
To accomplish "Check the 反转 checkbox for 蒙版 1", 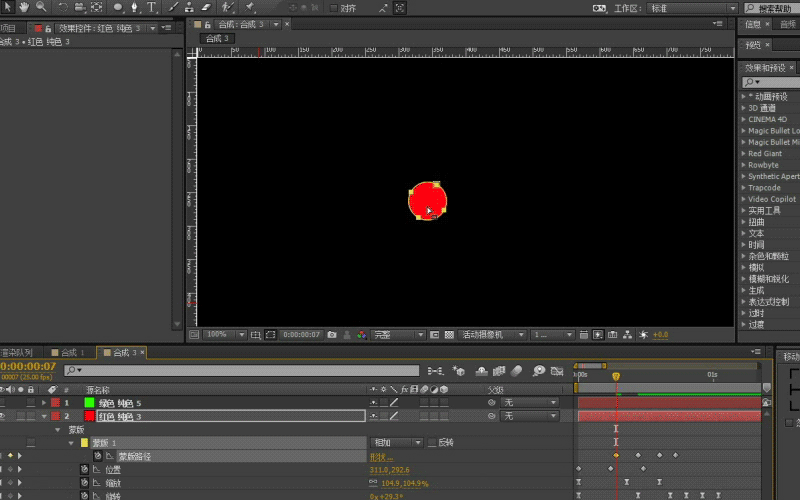I will (x=432, y=443).
